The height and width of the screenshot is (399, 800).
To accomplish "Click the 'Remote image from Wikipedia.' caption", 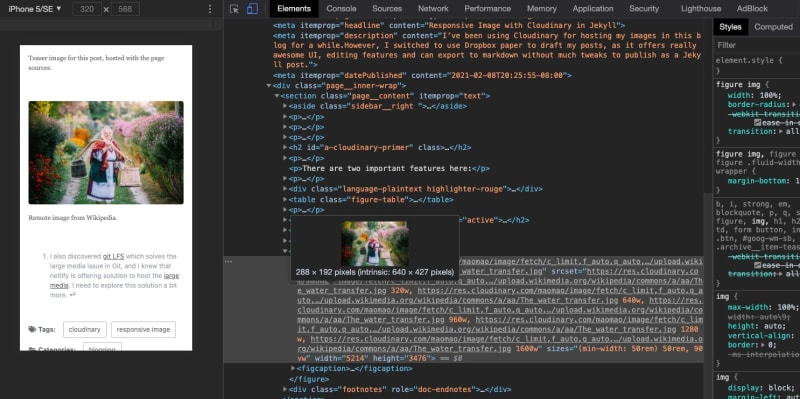I will [73, 217].
